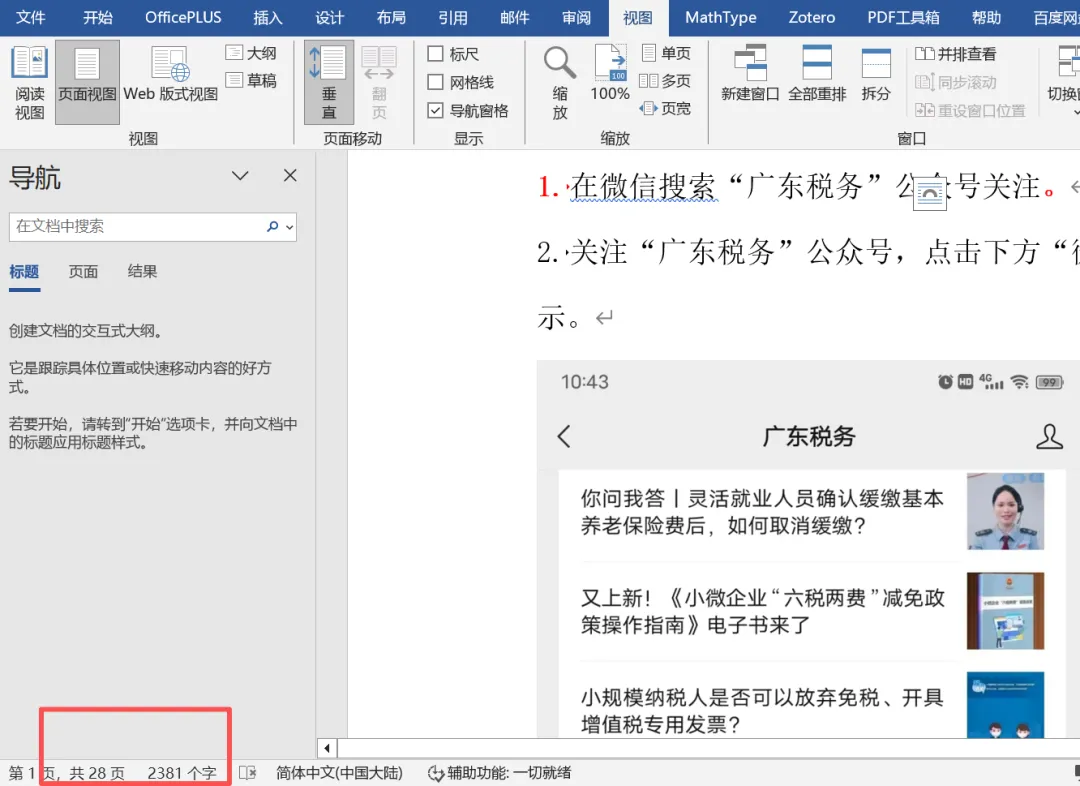This screenshot has width=1080, height=786.
Task: Click horizontal scrollbar left arrow
Action: pyautogui.click(x=327, y=748)
